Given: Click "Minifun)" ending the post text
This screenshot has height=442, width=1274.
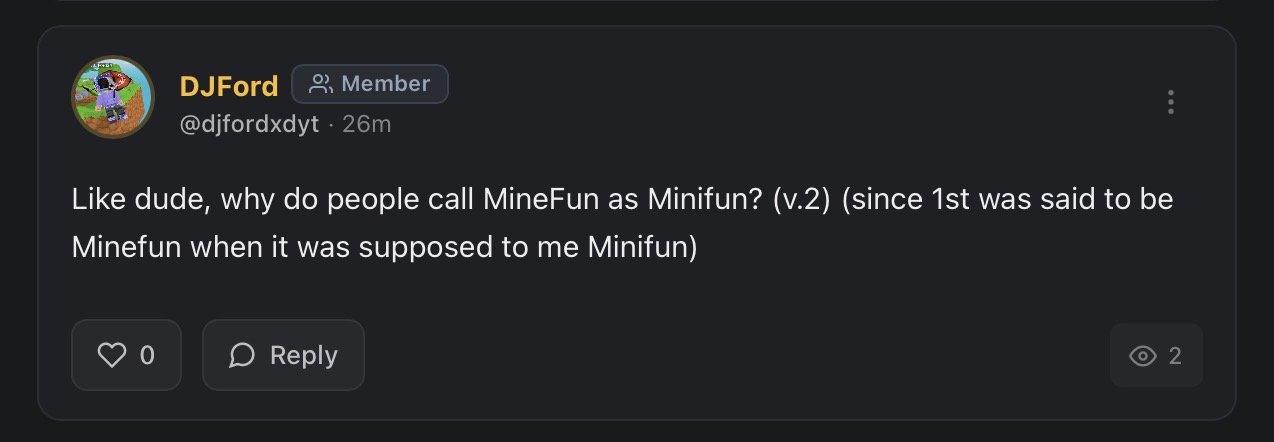Looking at the screenshot, I should pyautogui.click(x=641, y=246).
